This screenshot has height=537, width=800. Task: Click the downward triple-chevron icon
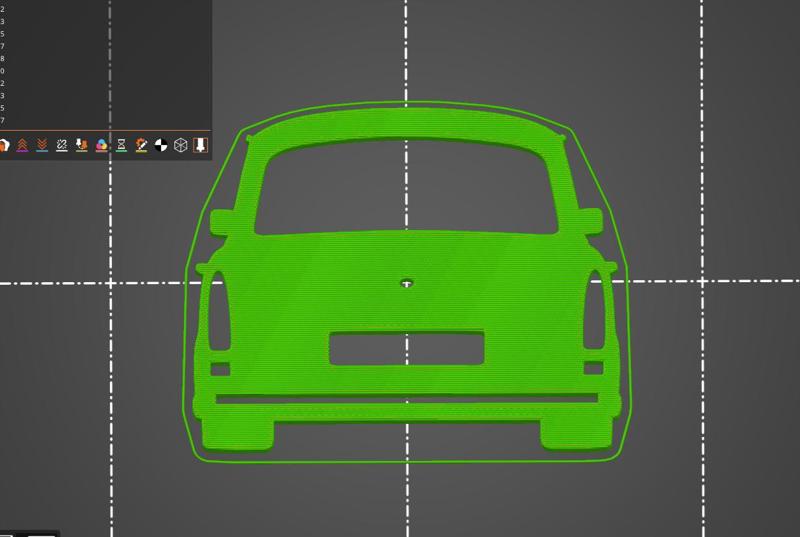(42, 145)
